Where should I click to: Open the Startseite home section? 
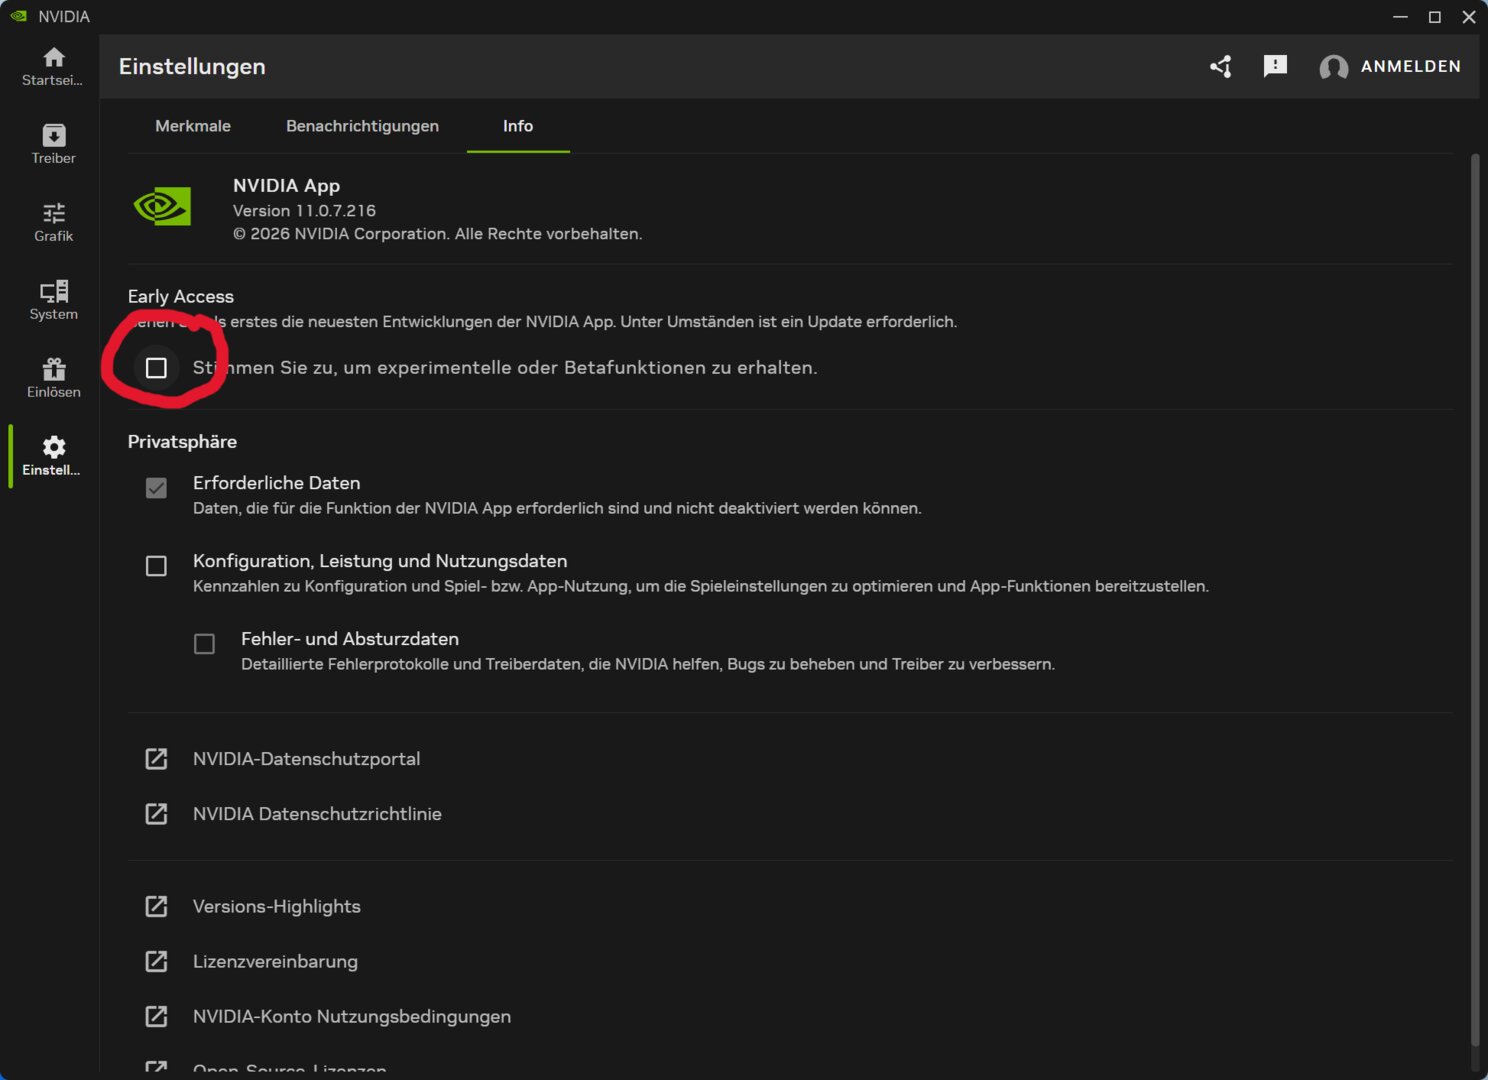pos(52,65)
